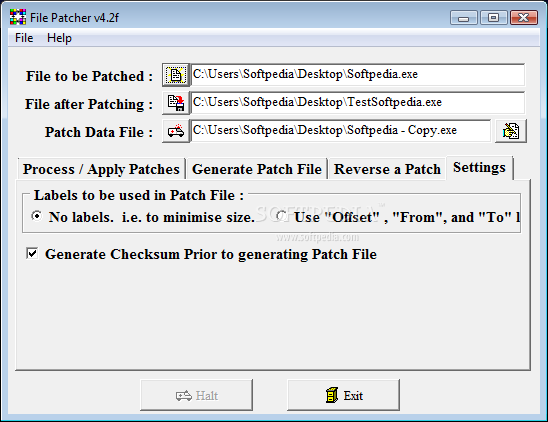Click the File Patcher title bar icon
Image resolution: width=548 pixels, height=422 pixels.
tap(18, 17)
